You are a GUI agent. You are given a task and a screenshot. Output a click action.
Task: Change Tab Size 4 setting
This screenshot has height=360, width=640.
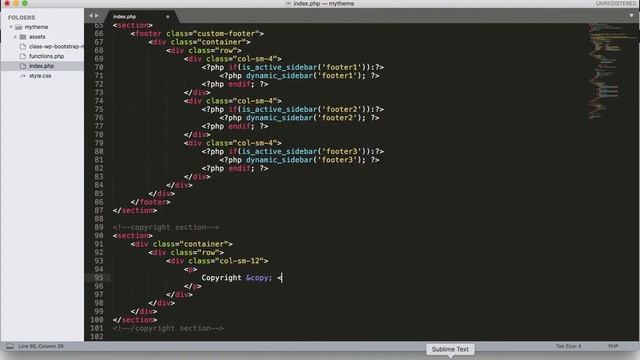[x=568, y=346]
